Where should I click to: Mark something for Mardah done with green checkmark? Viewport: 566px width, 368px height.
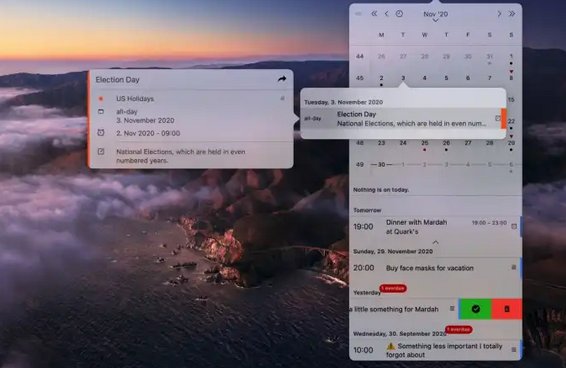[x=475, y=309]
